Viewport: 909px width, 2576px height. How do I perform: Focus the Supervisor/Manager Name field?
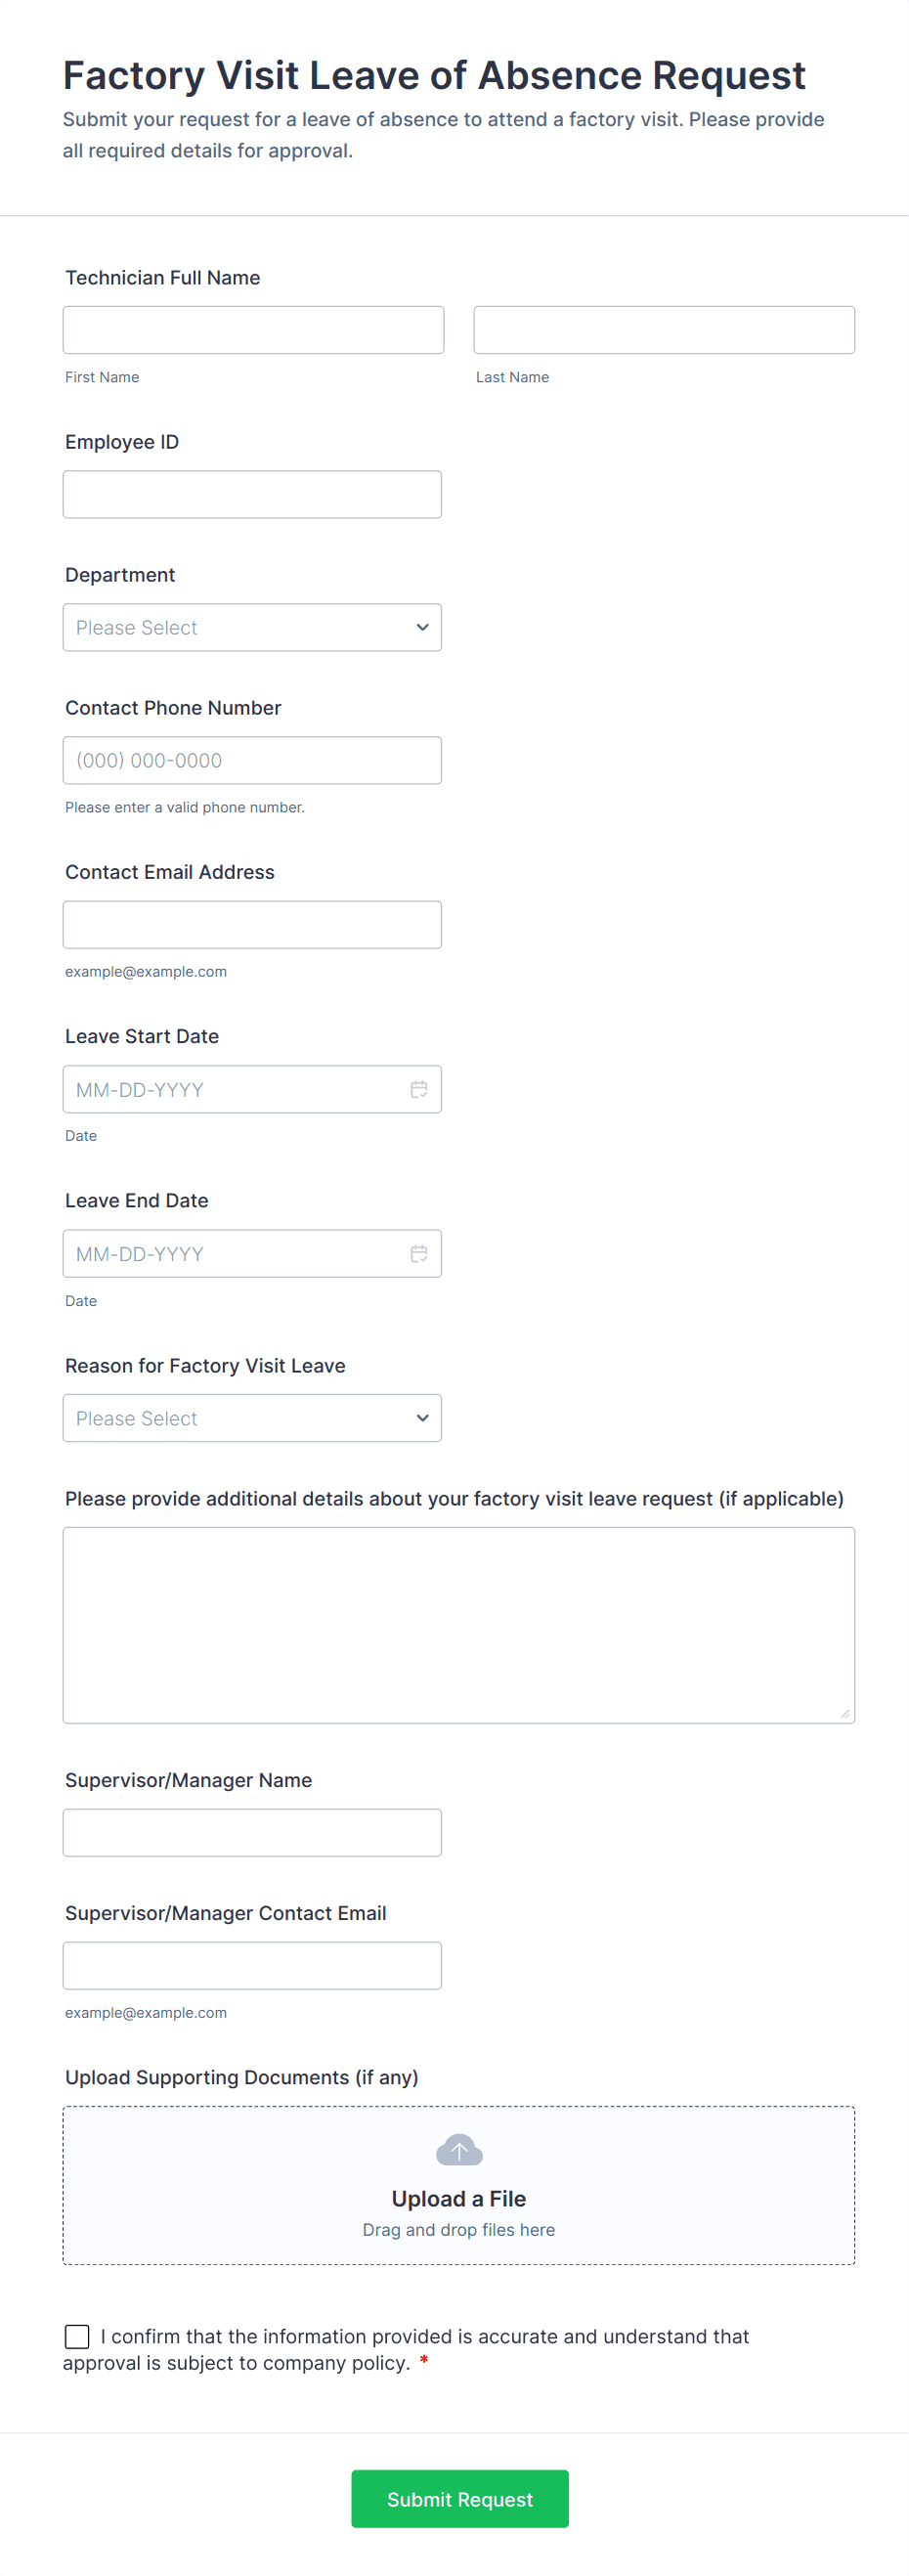coord(252,1832)
